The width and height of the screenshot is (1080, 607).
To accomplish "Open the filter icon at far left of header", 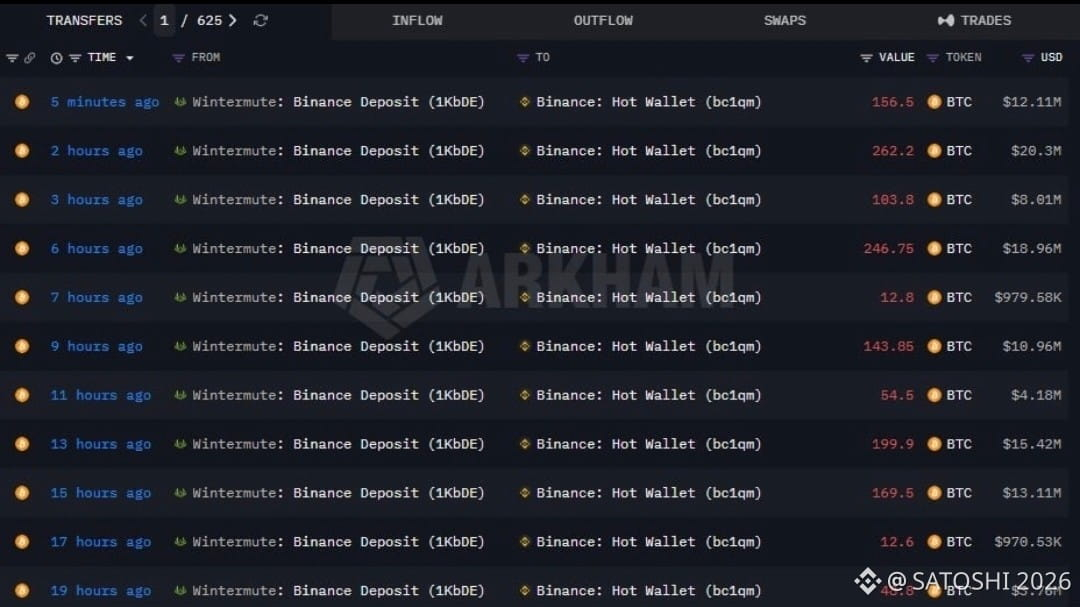I will [x=12, y=58].
